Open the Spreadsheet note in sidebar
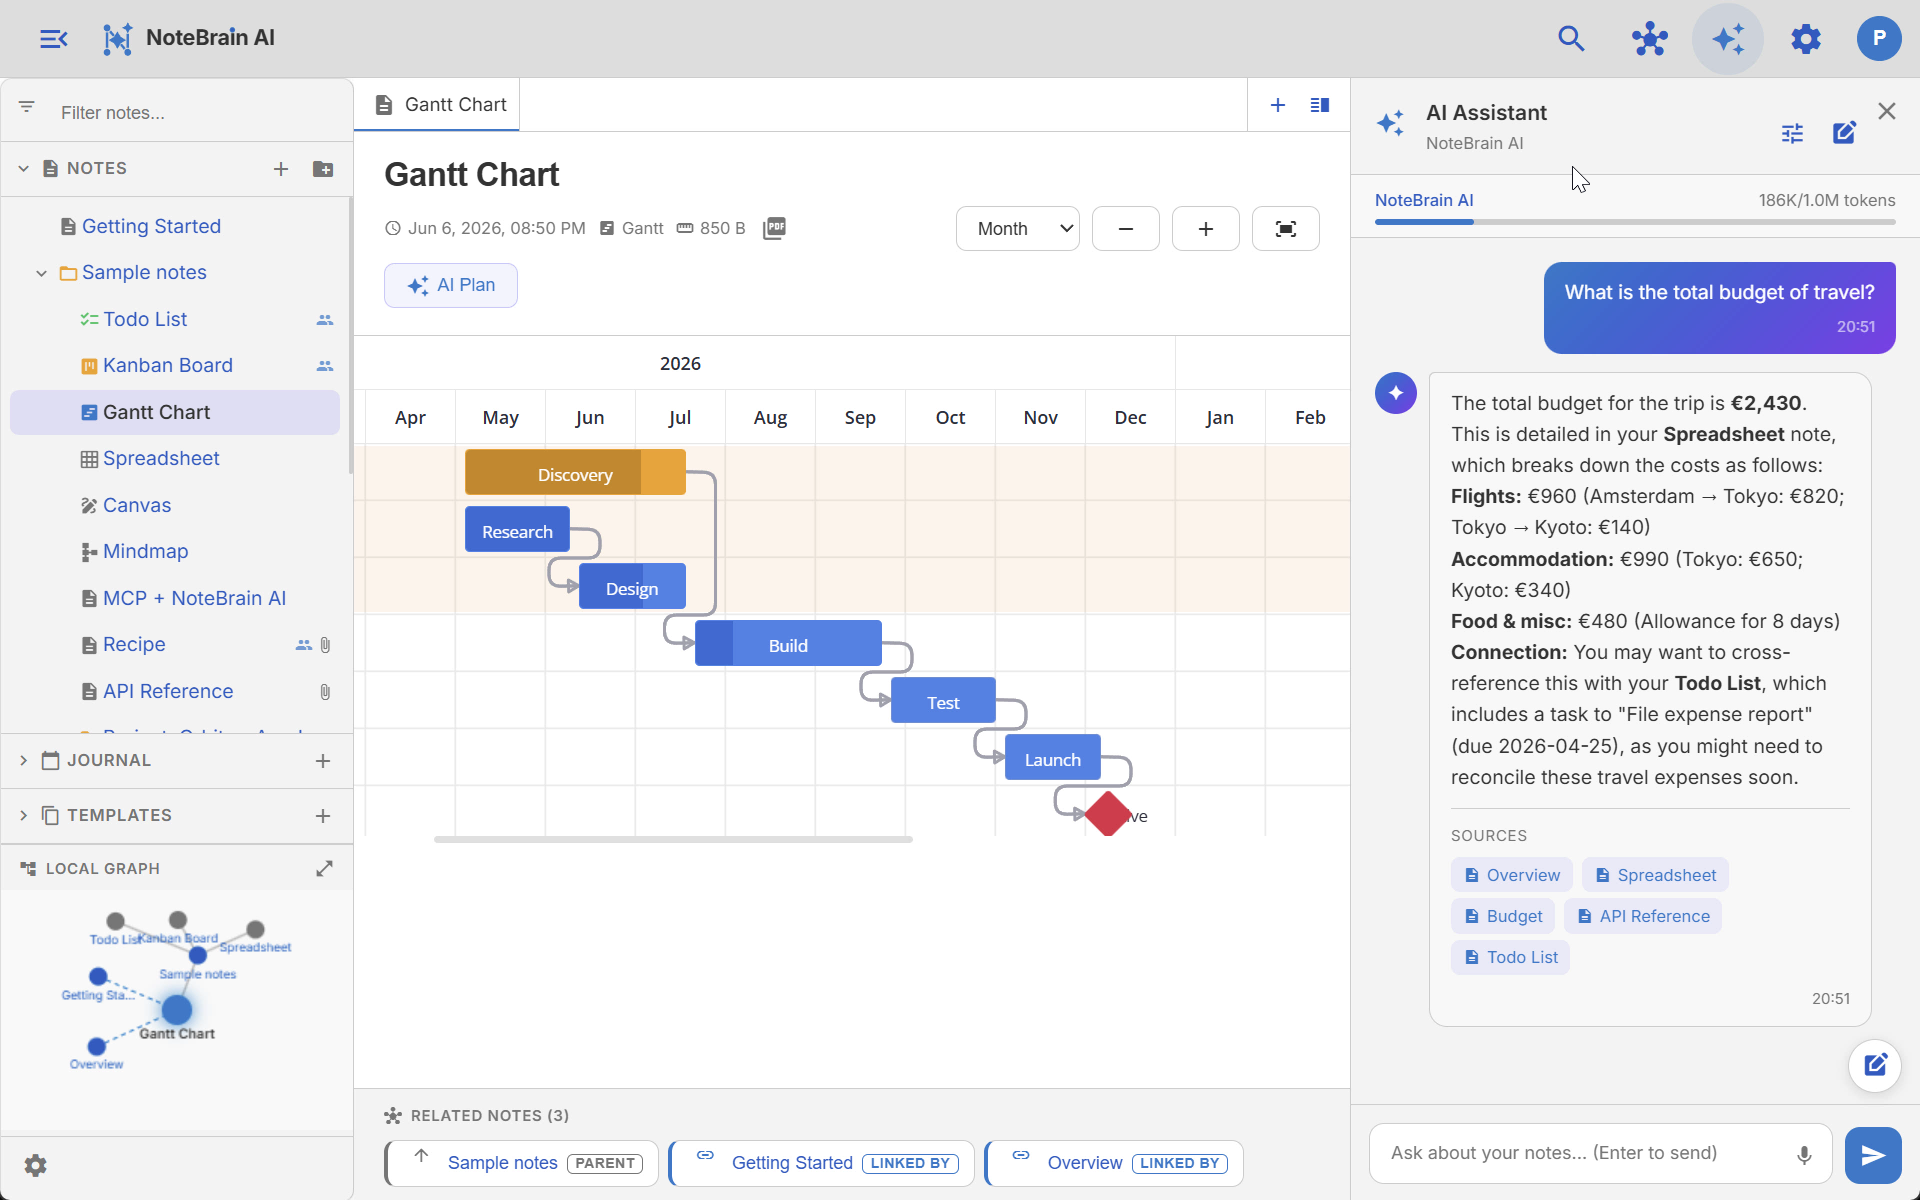Image resolution: width=1920 pixels, height=1200 pixels. point(161,459)
